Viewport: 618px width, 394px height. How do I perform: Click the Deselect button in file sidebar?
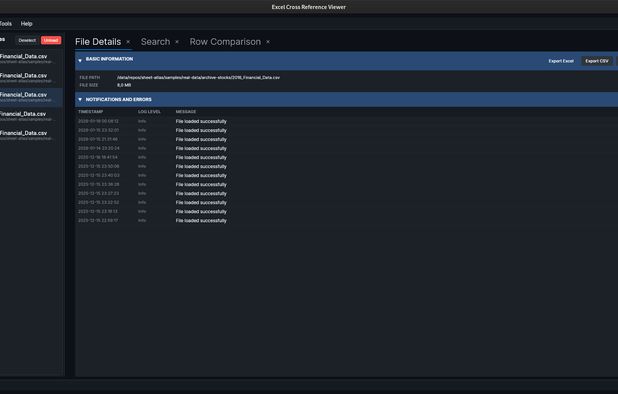[27, 40]
